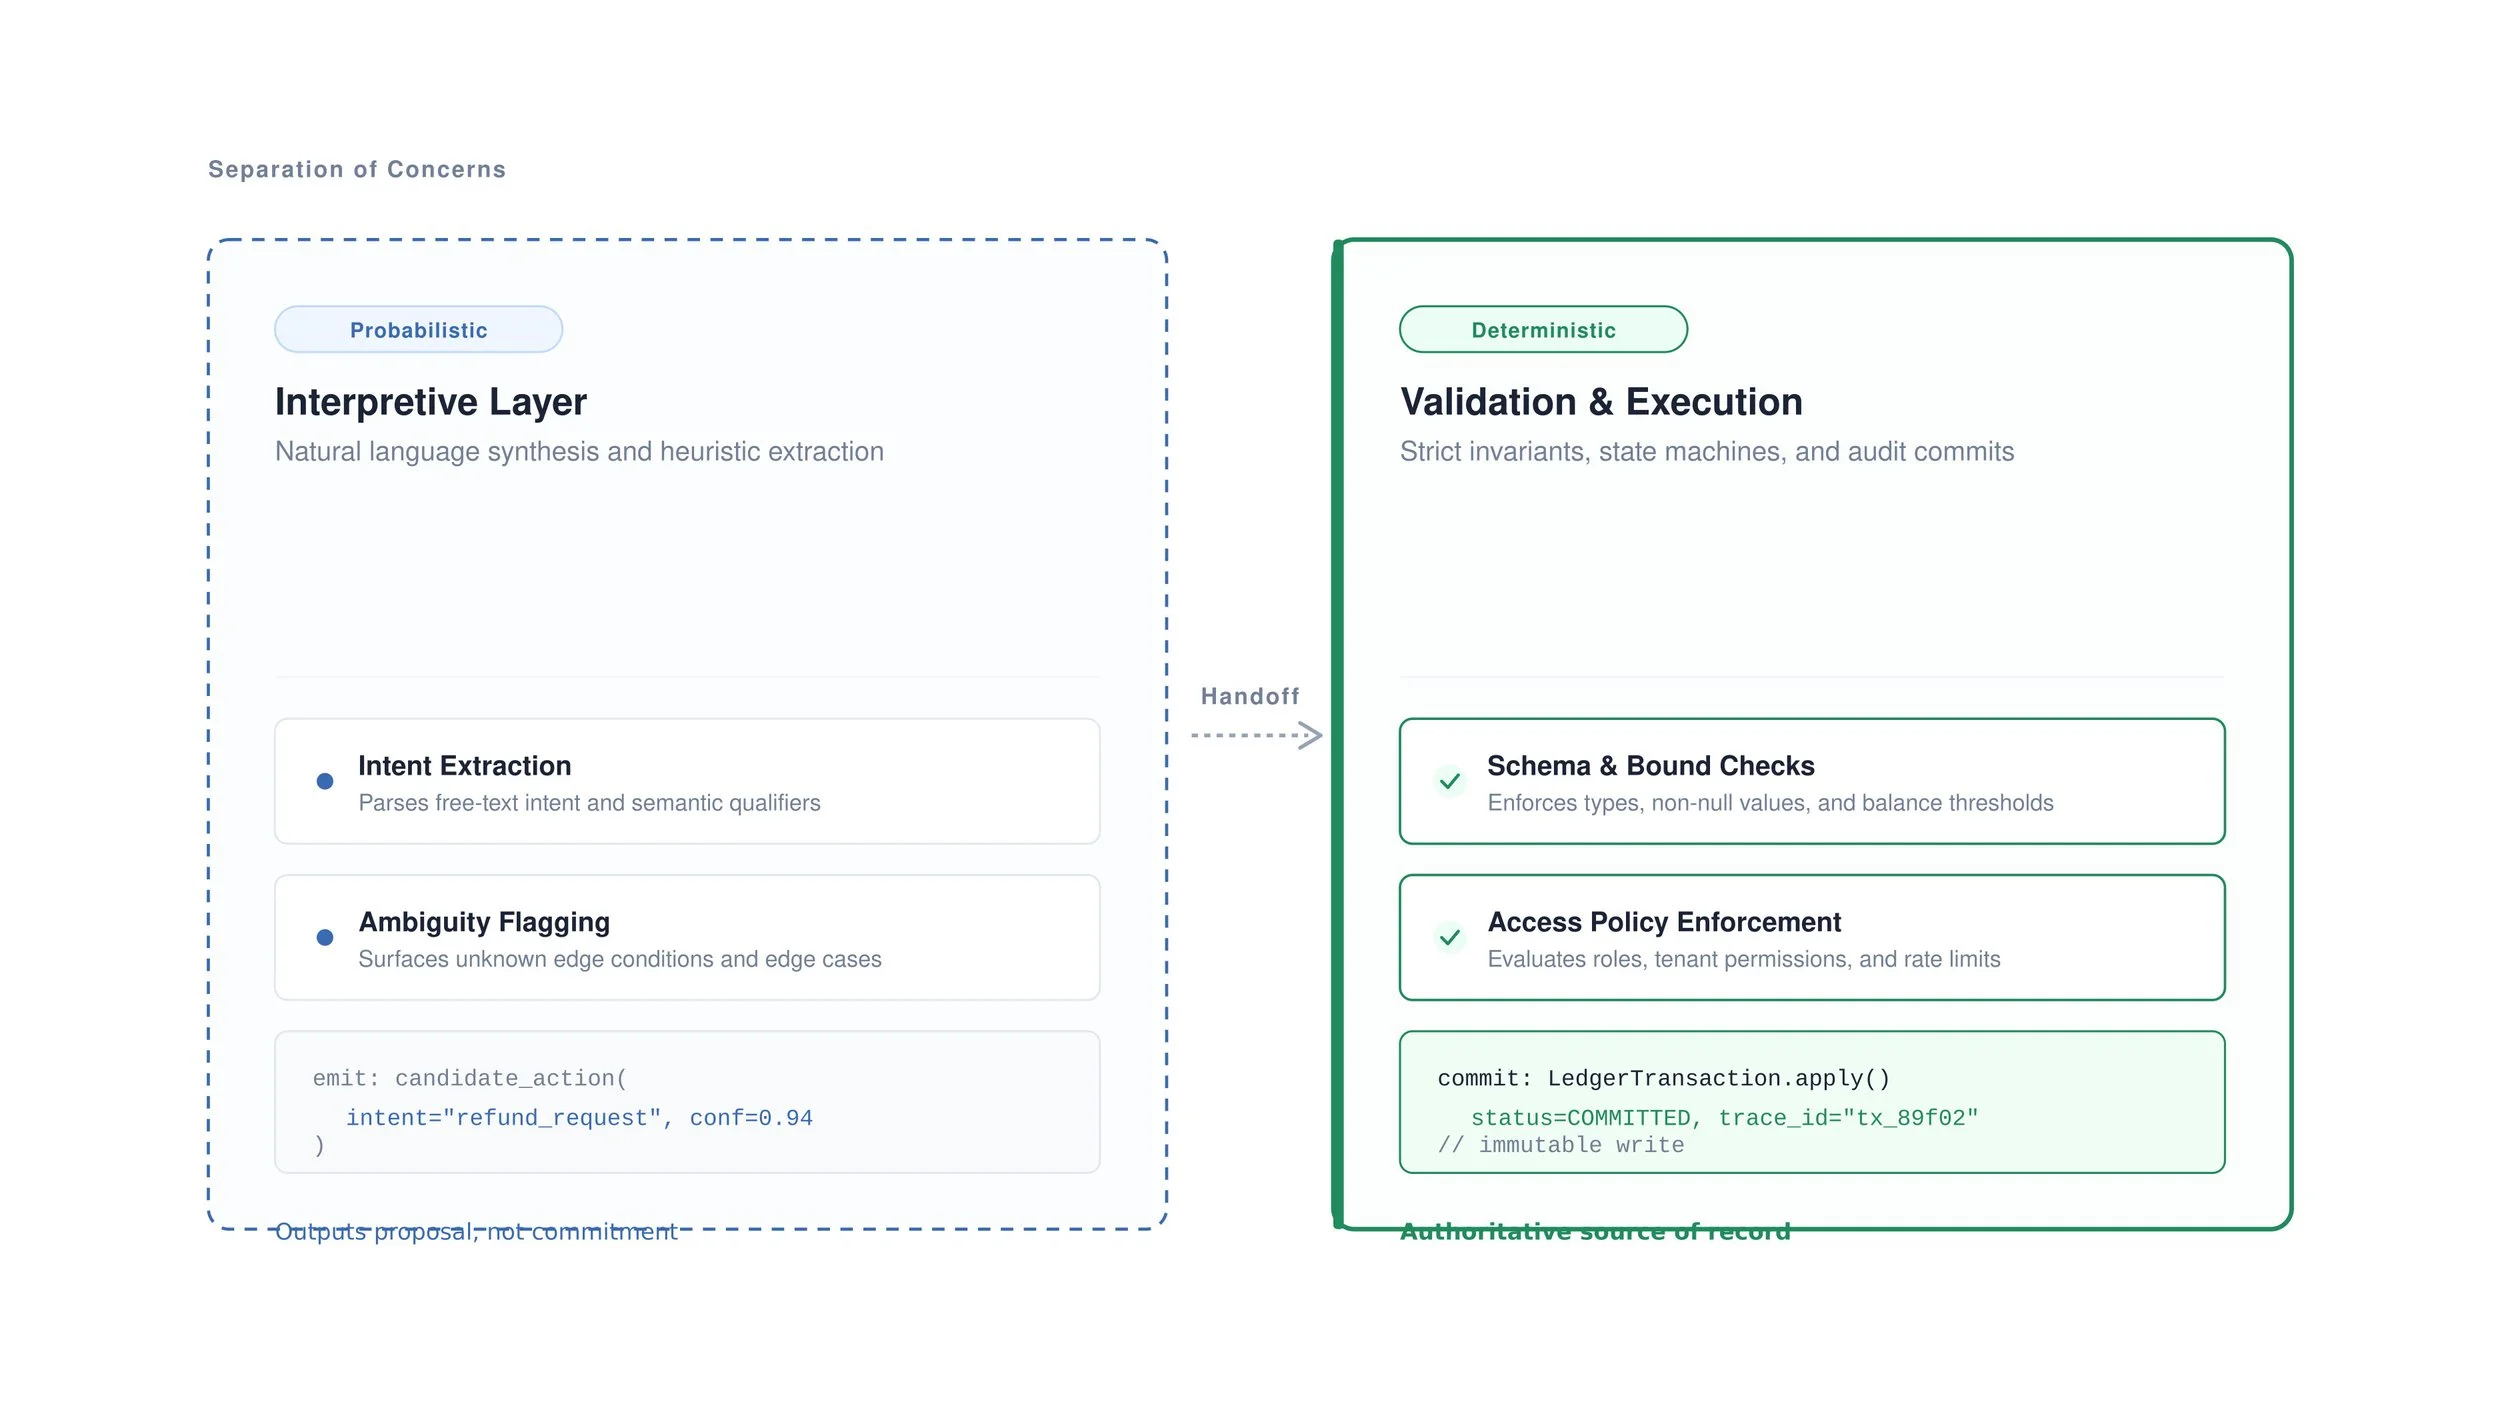Open the Ambiguity Flagging card

(687, 937)
